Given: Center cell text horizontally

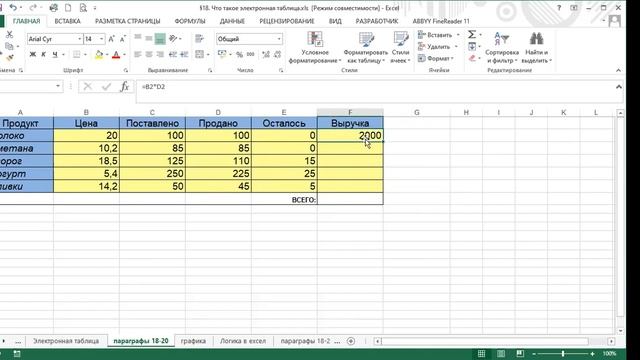Looking at the screenshot, I should point(149,54).
